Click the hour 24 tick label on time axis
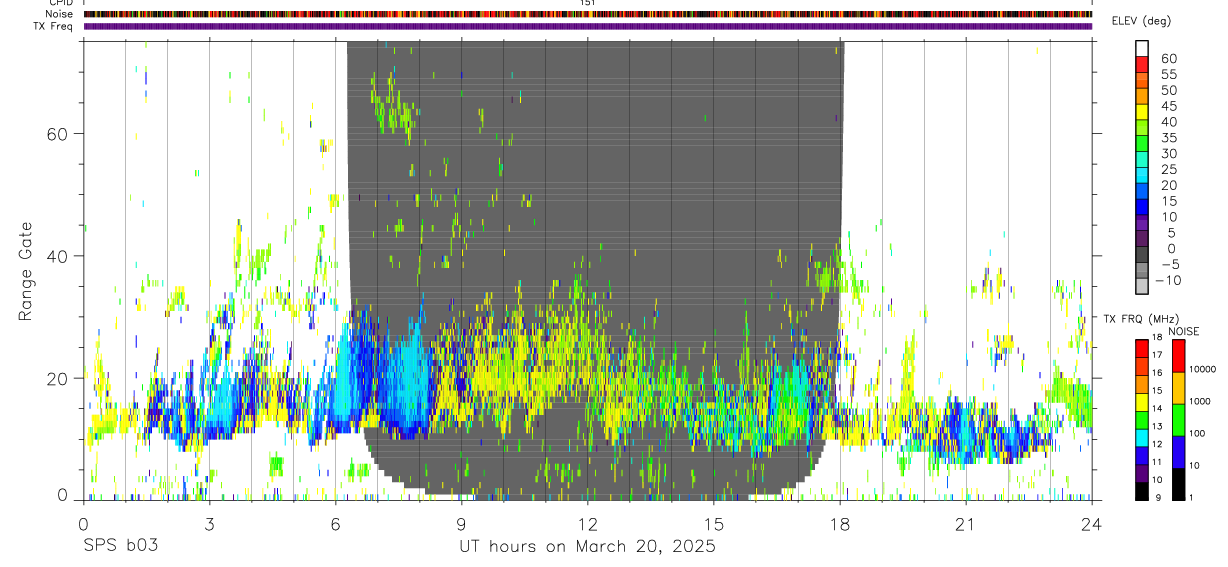This screenshot has width=1228, height=567. pyautogui.click(x=1091, y=523)
